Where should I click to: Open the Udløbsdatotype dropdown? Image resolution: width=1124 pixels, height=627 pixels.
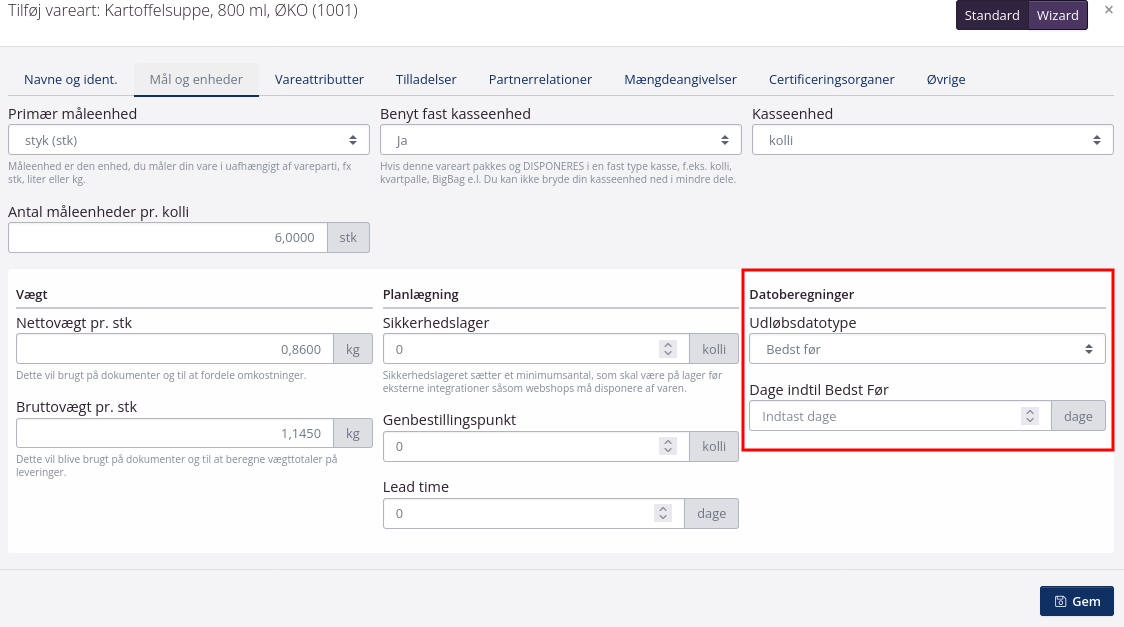[x=927, y=349]
